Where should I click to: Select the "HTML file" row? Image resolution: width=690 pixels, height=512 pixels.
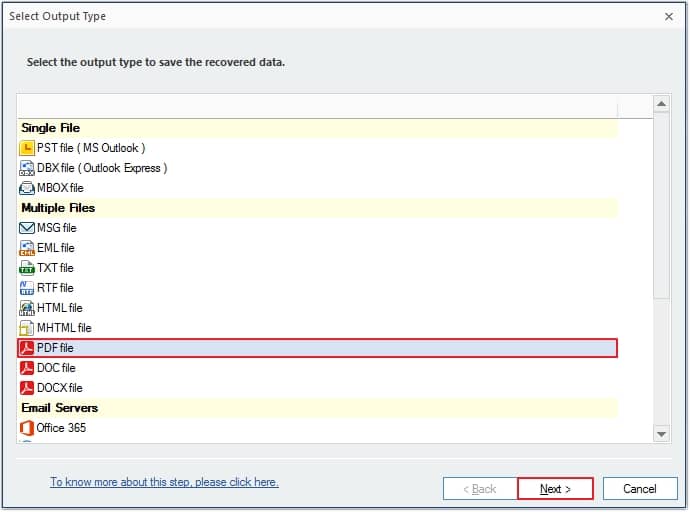tap(318, 308)
